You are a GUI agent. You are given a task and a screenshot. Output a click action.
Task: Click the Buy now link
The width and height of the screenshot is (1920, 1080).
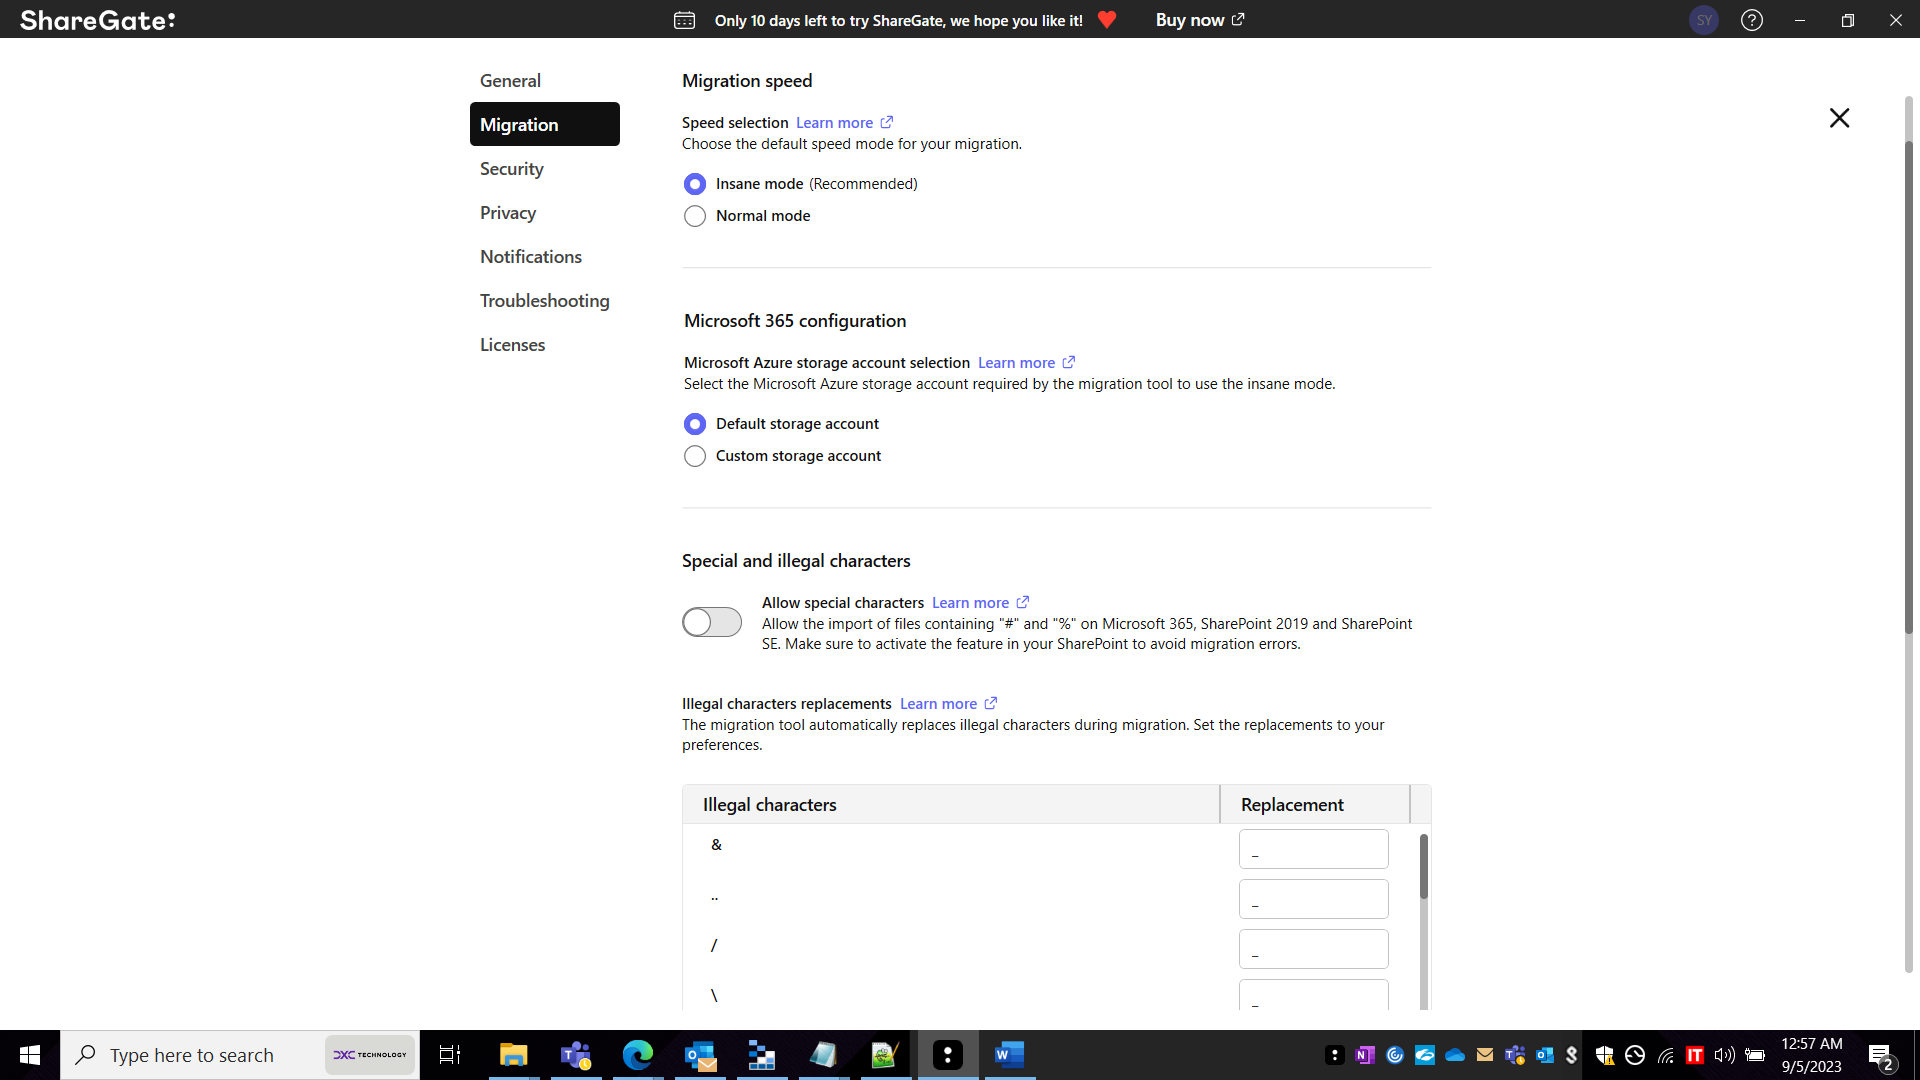1200,20
